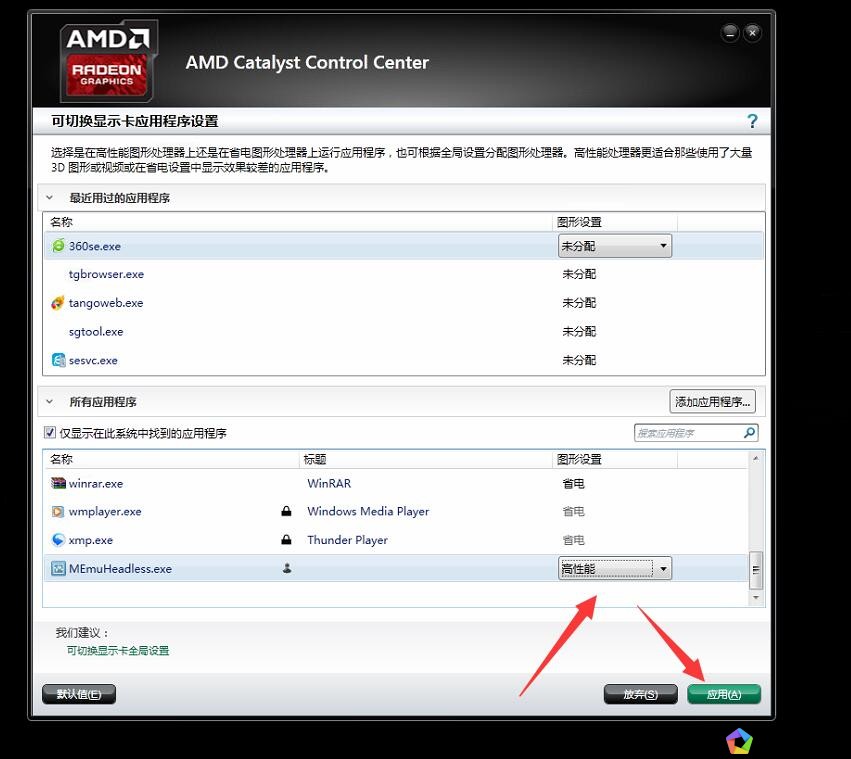Viewport: 851px width, 759px height.
Task: Click the sesvc.exe app icon
Action: (58, 360)
